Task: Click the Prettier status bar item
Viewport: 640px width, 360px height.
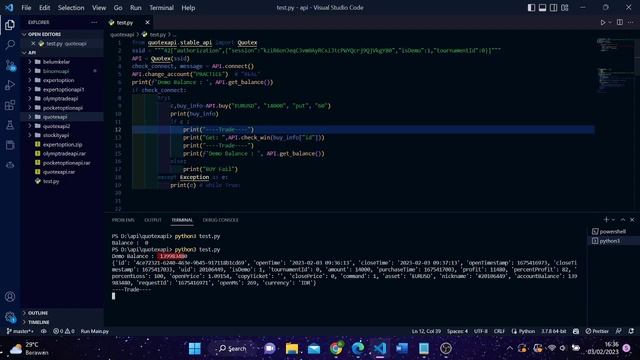Action: pyautogui.click(x=597, y=331)
